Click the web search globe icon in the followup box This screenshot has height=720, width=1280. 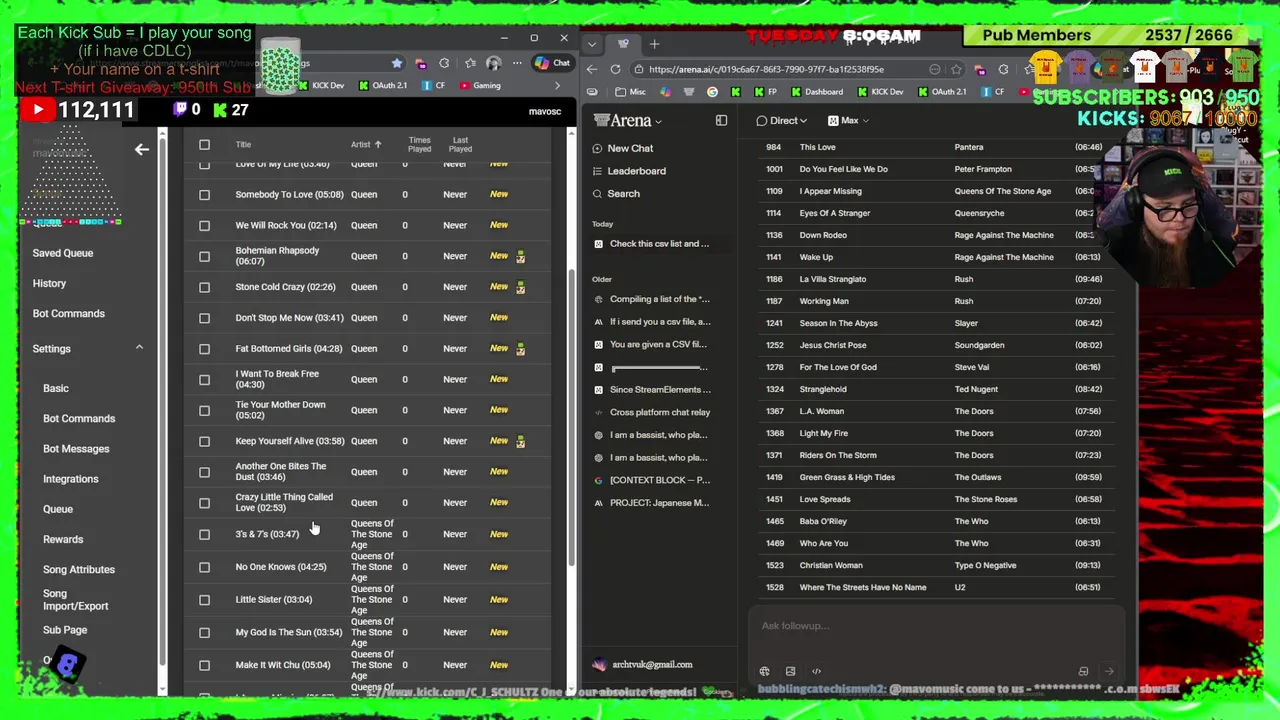pos(764,671)
